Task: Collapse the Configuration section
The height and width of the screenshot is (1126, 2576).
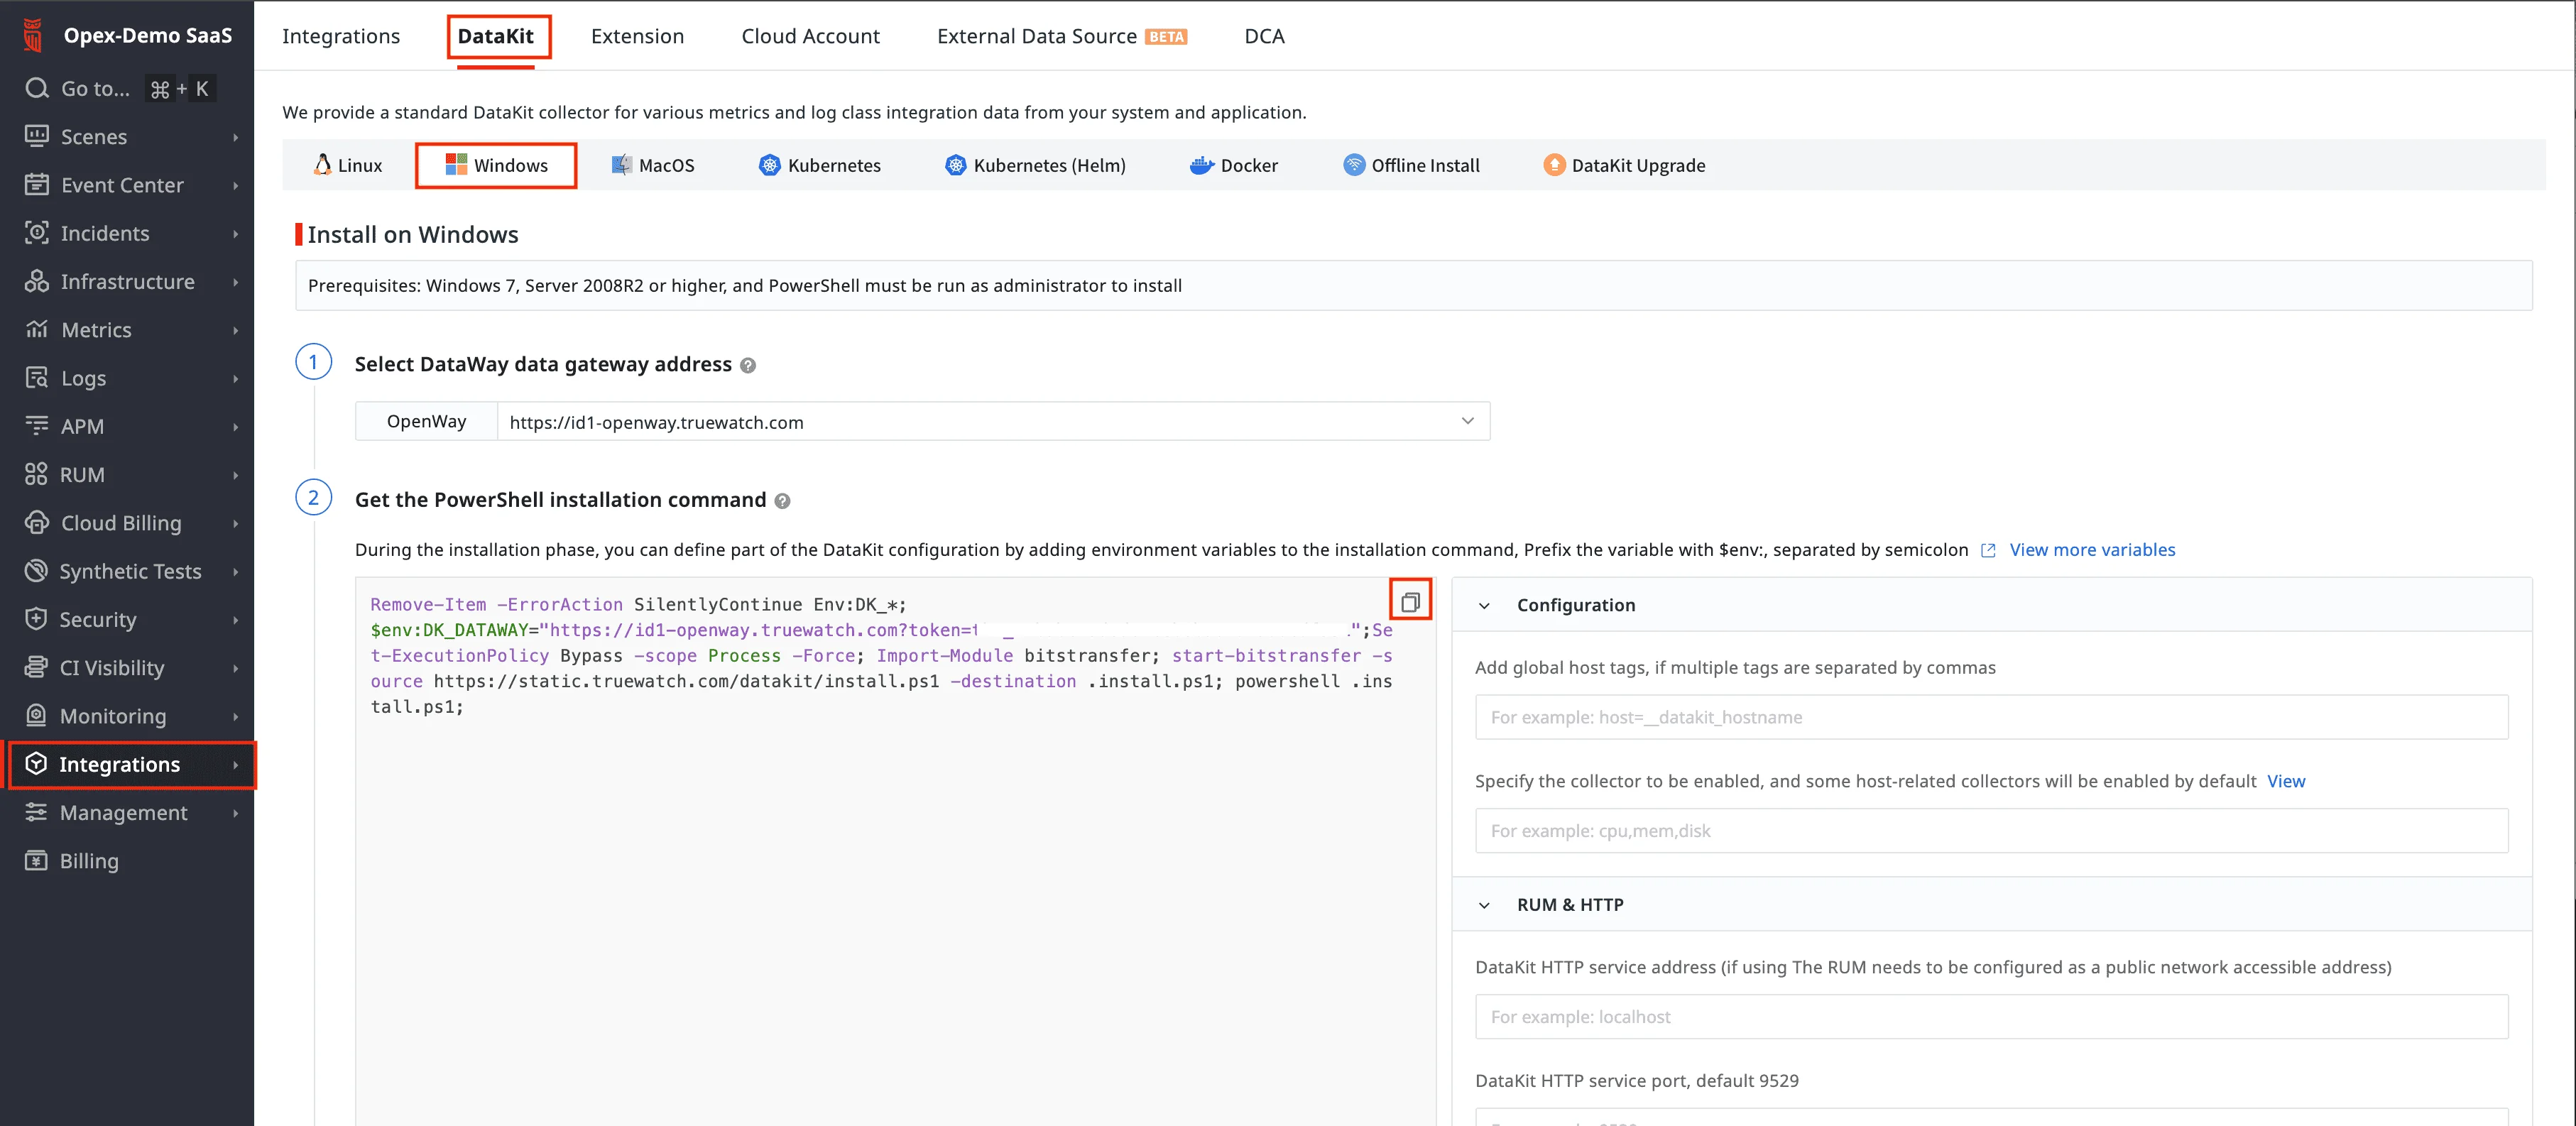Action: point(1484,606)
